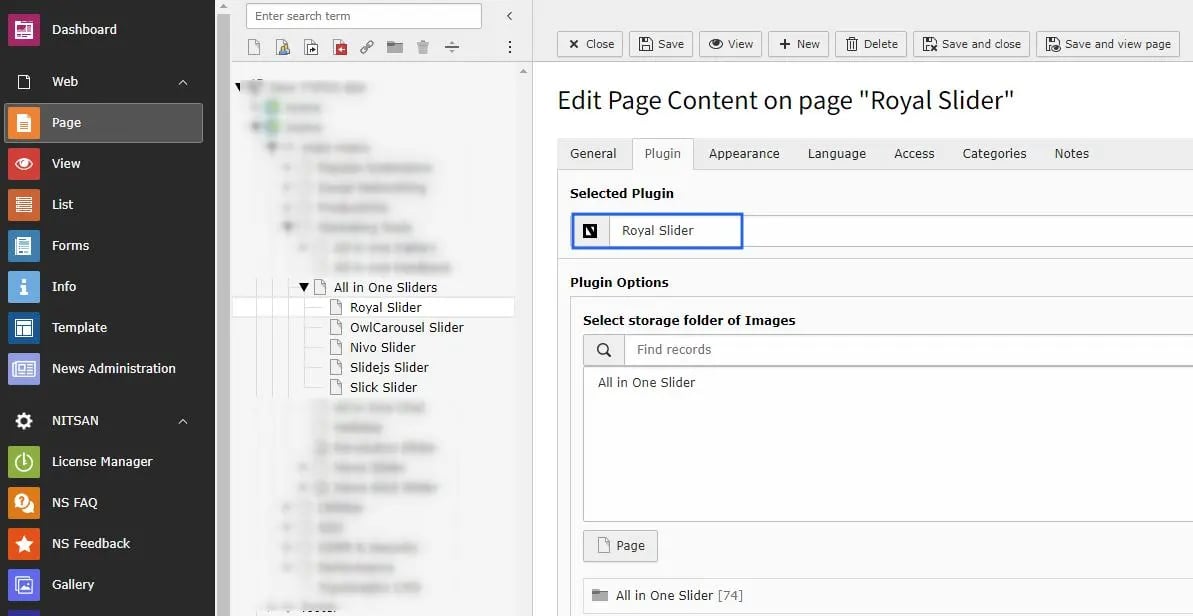The width and height of the screenshot is (1193, 616).
Task: Open the Dashboard module
Action: coord(103,30)
